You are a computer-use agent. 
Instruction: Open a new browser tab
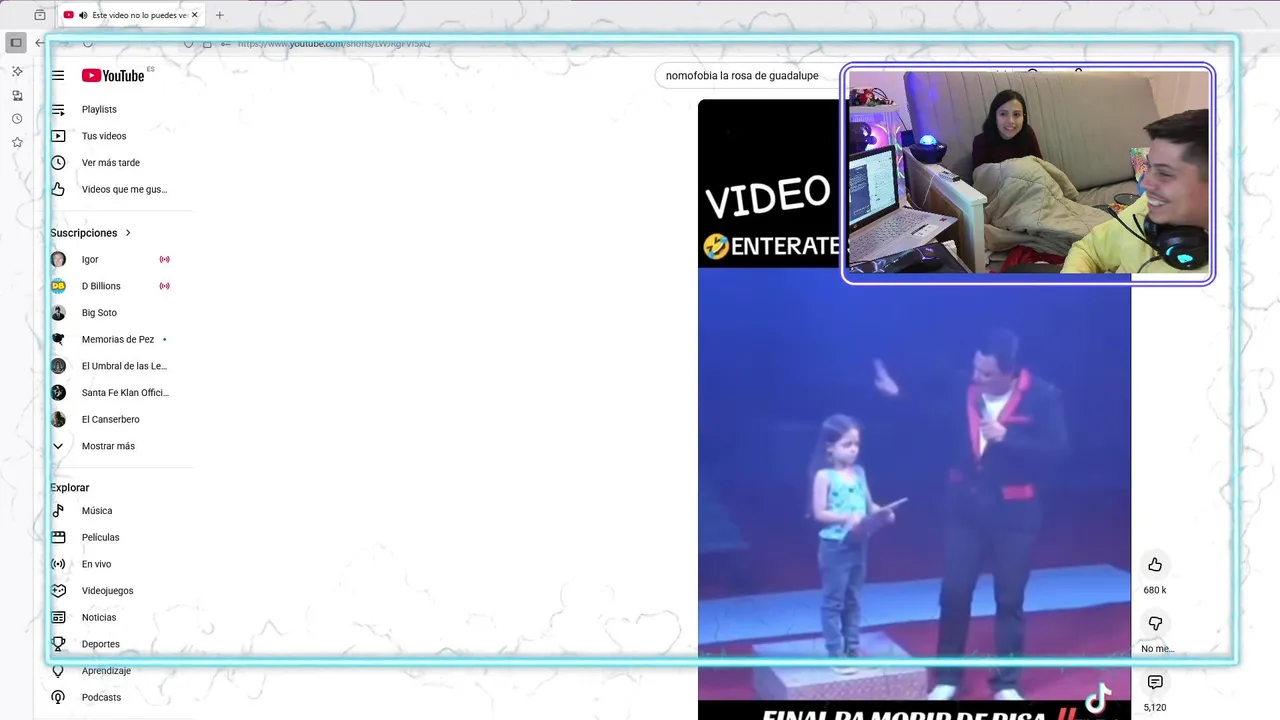[x=220, y=15]
